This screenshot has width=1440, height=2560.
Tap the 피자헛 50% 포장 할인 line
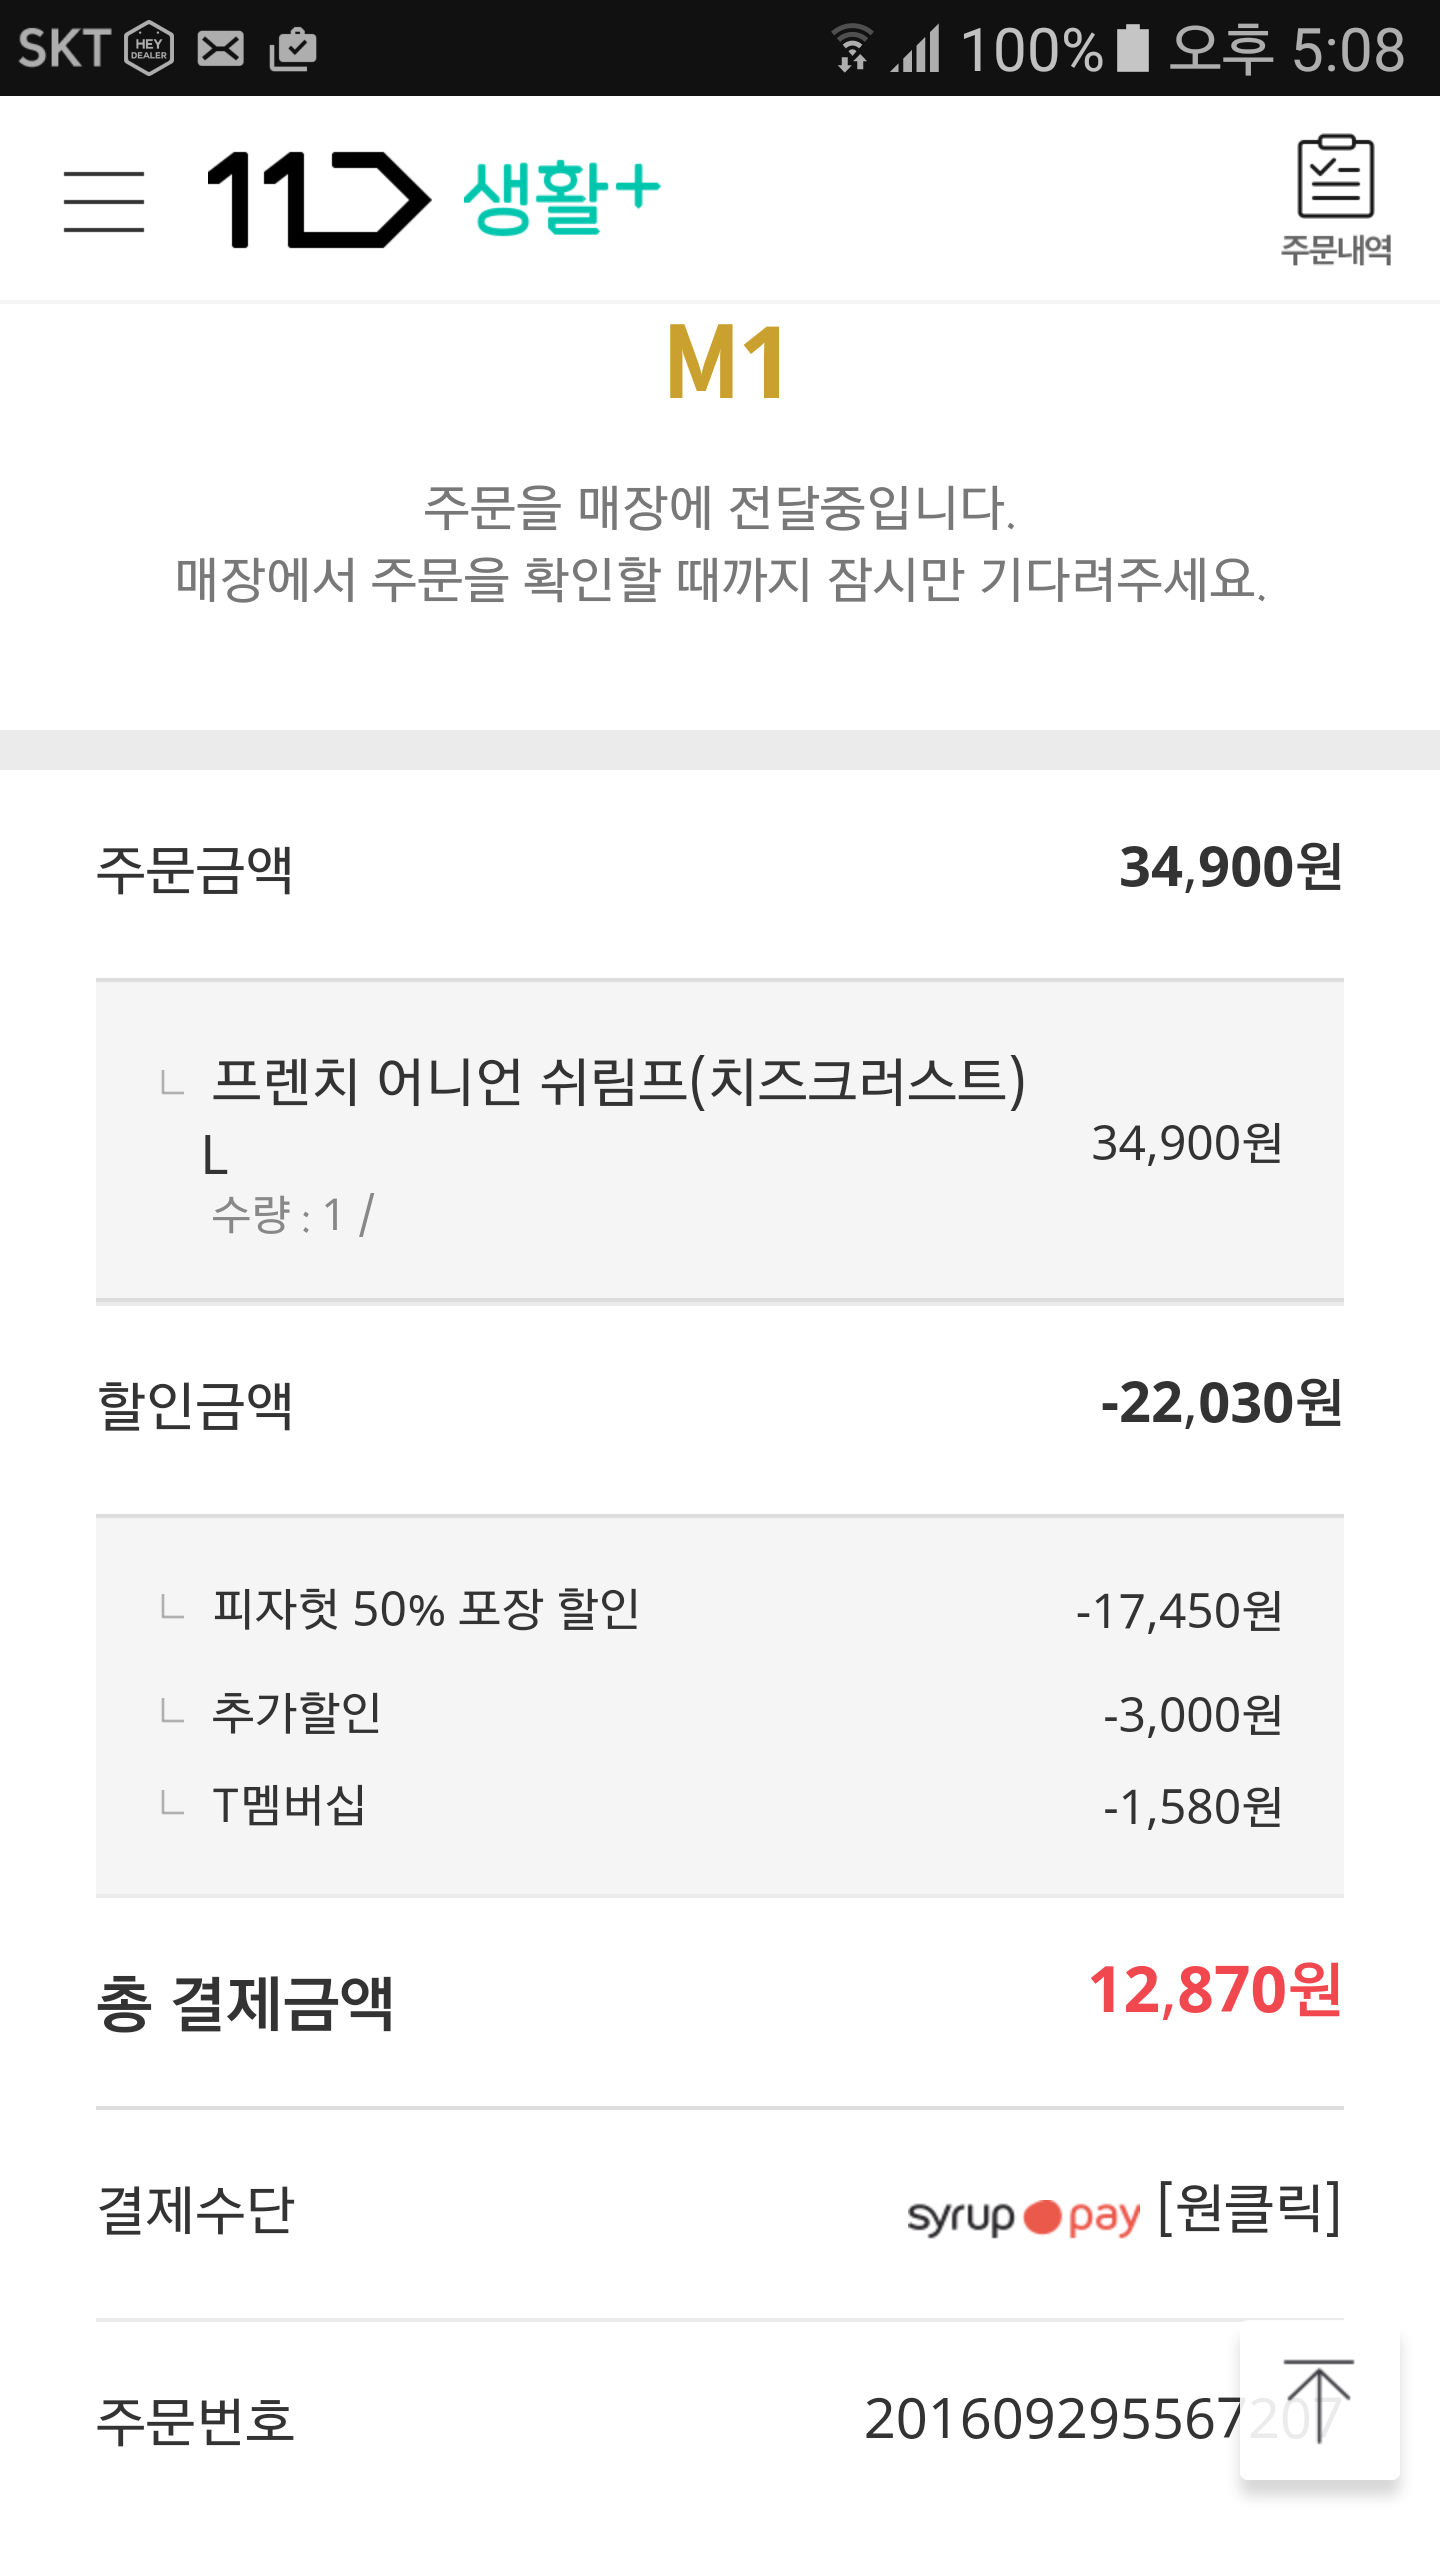tap(426, 1609)
